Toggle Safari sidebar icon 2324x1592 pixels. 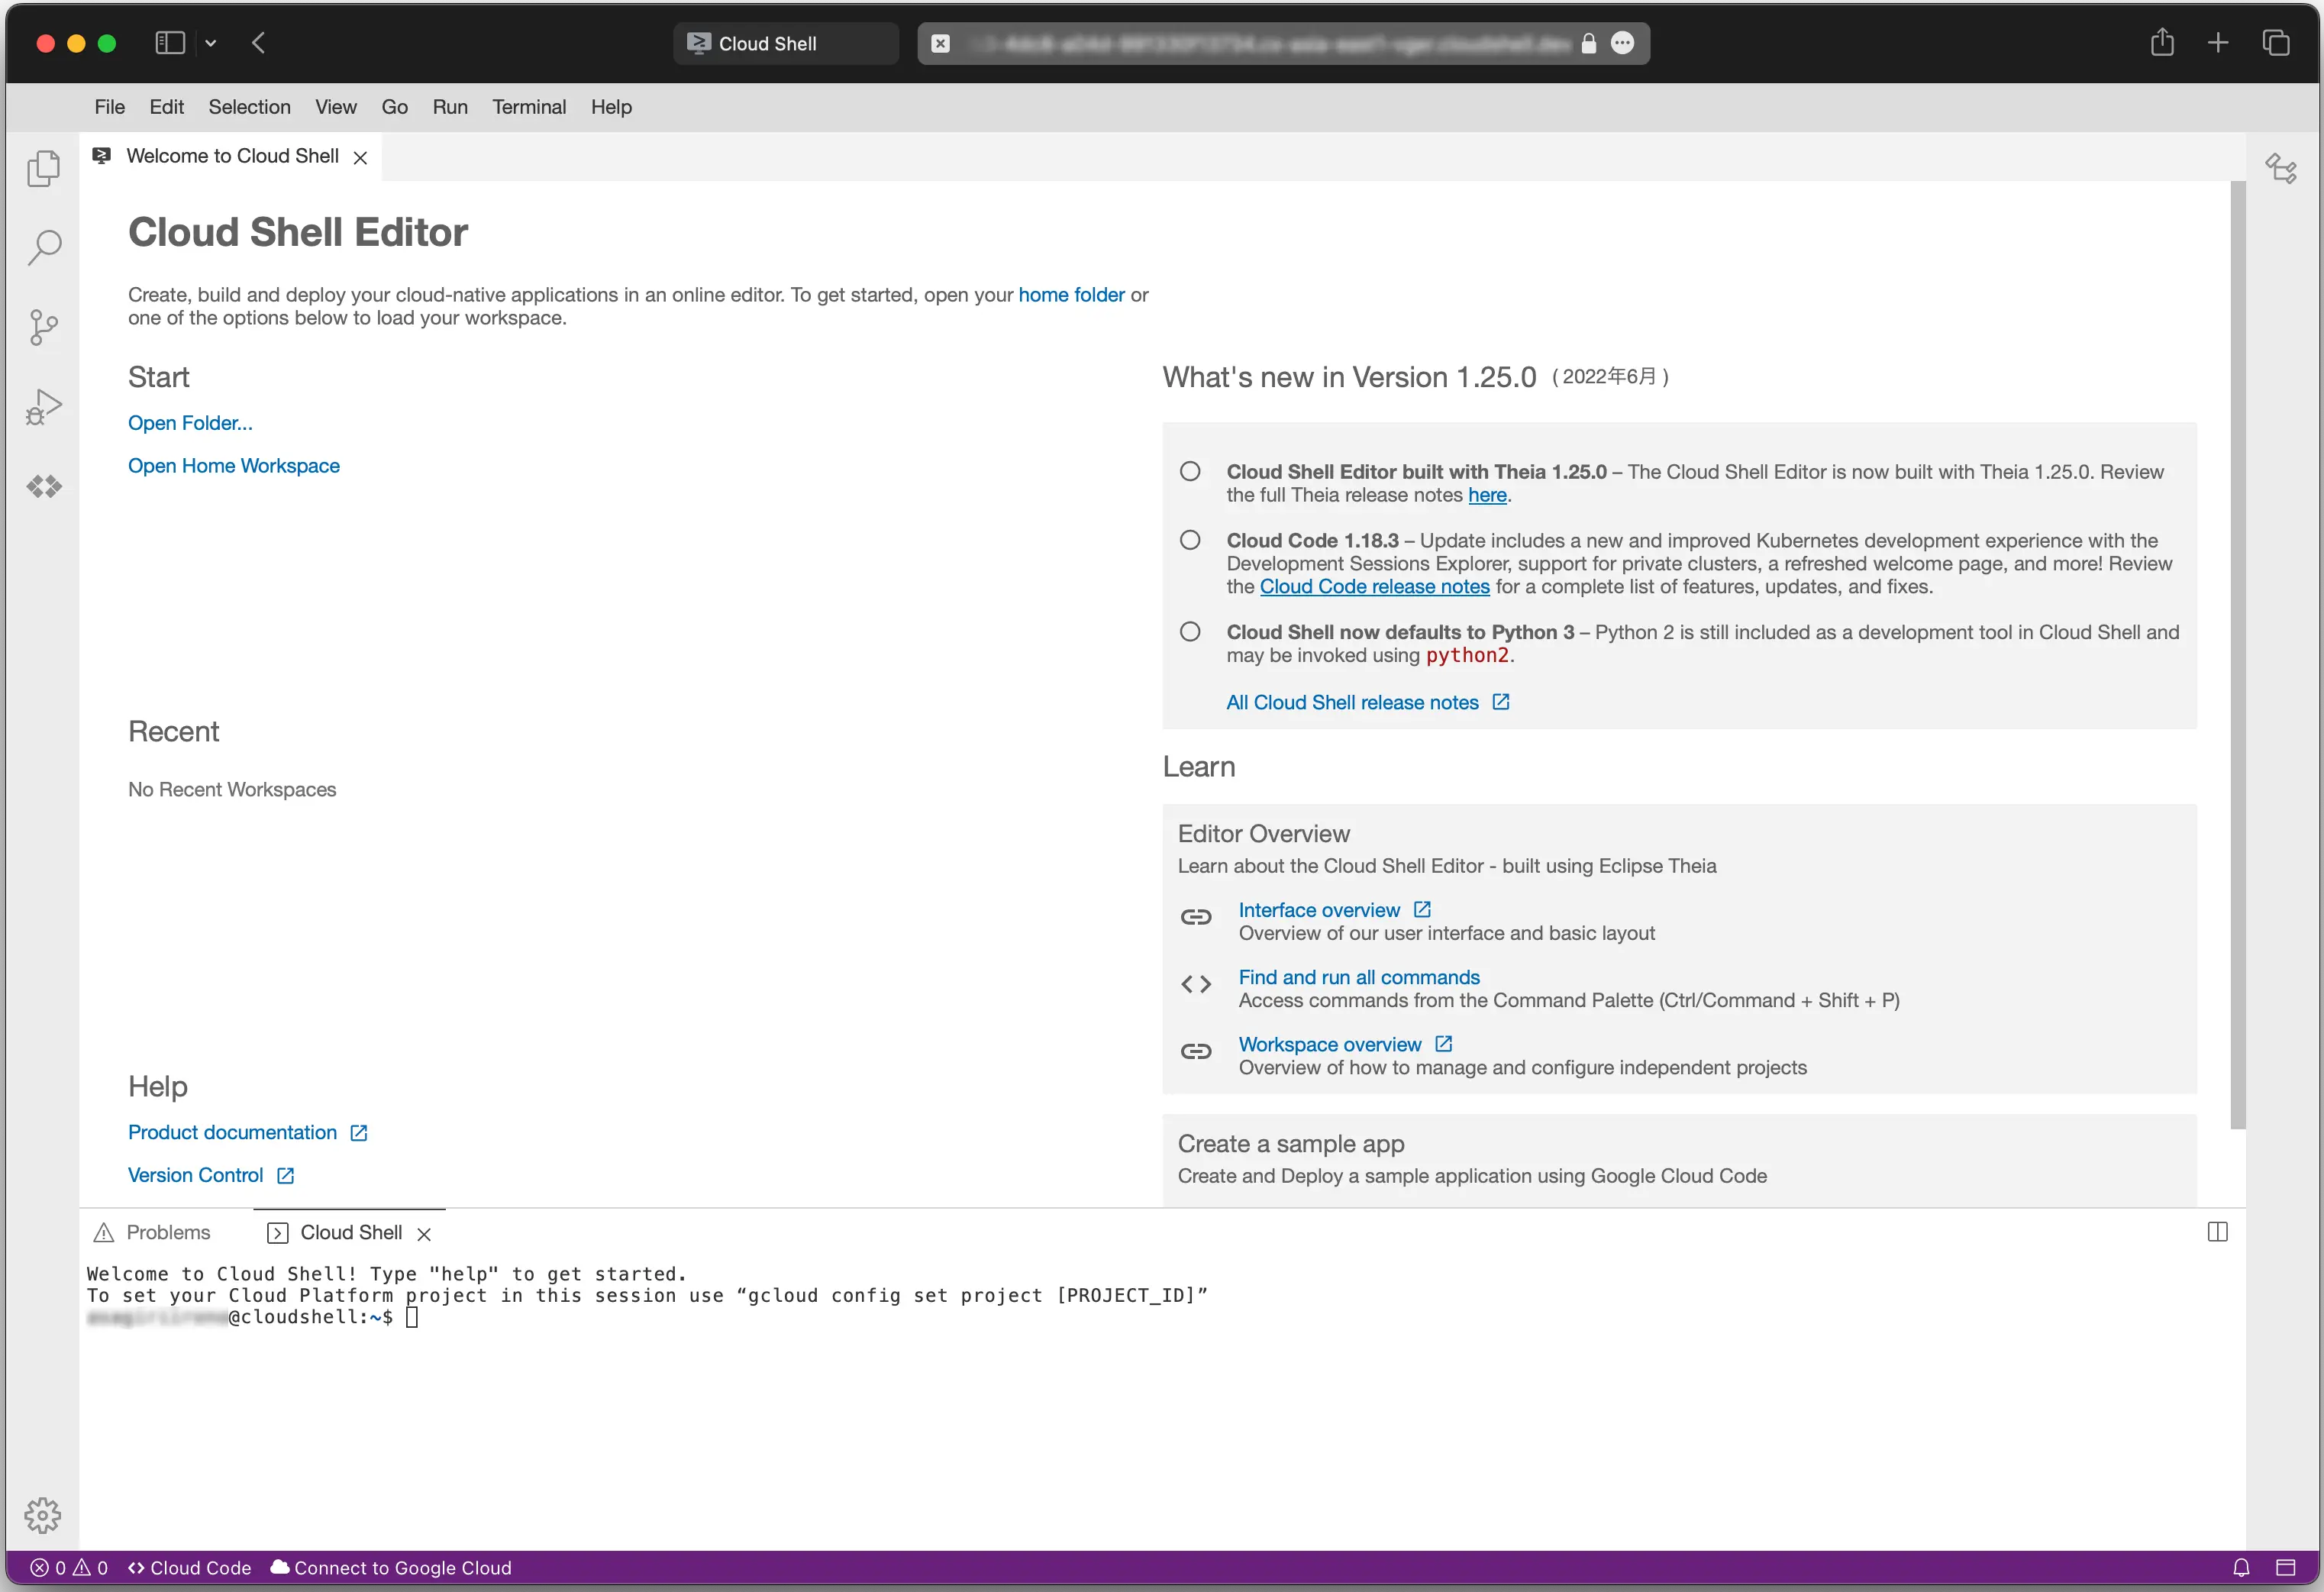pyautogui.click(x=170, y=42)
